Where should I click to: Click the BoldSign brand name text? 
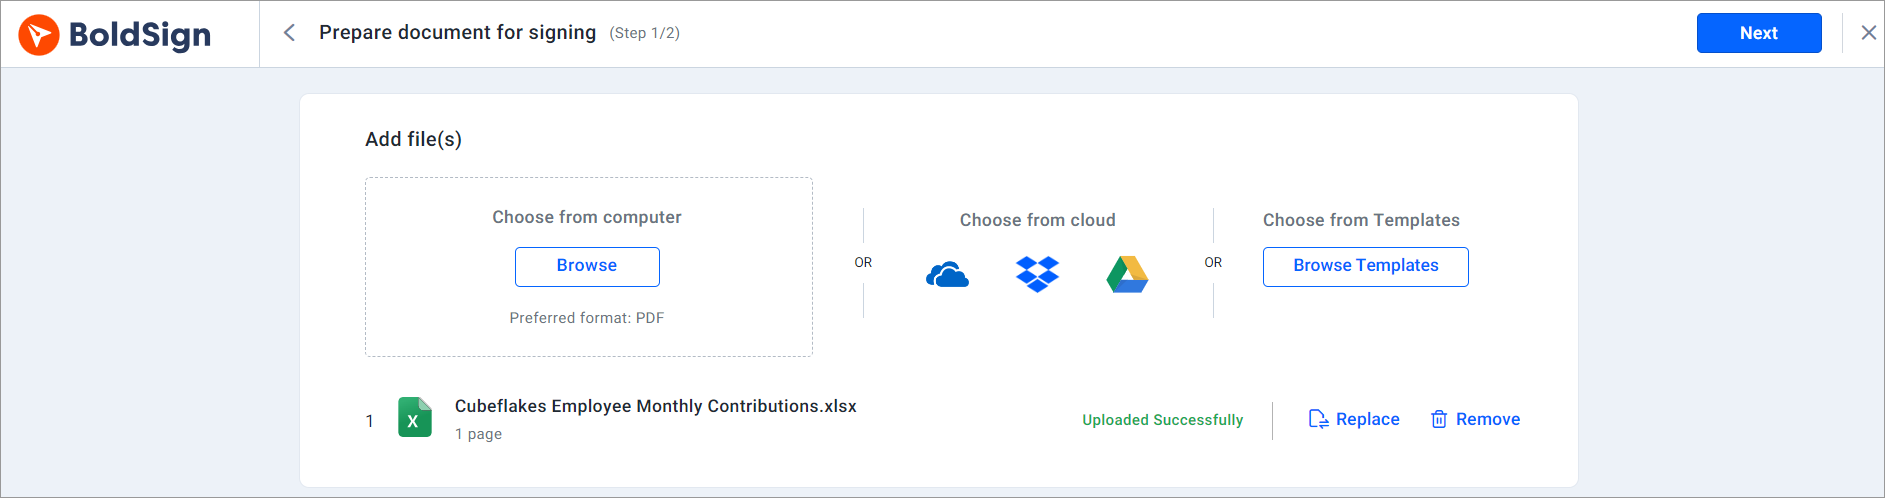pos(140,35)
